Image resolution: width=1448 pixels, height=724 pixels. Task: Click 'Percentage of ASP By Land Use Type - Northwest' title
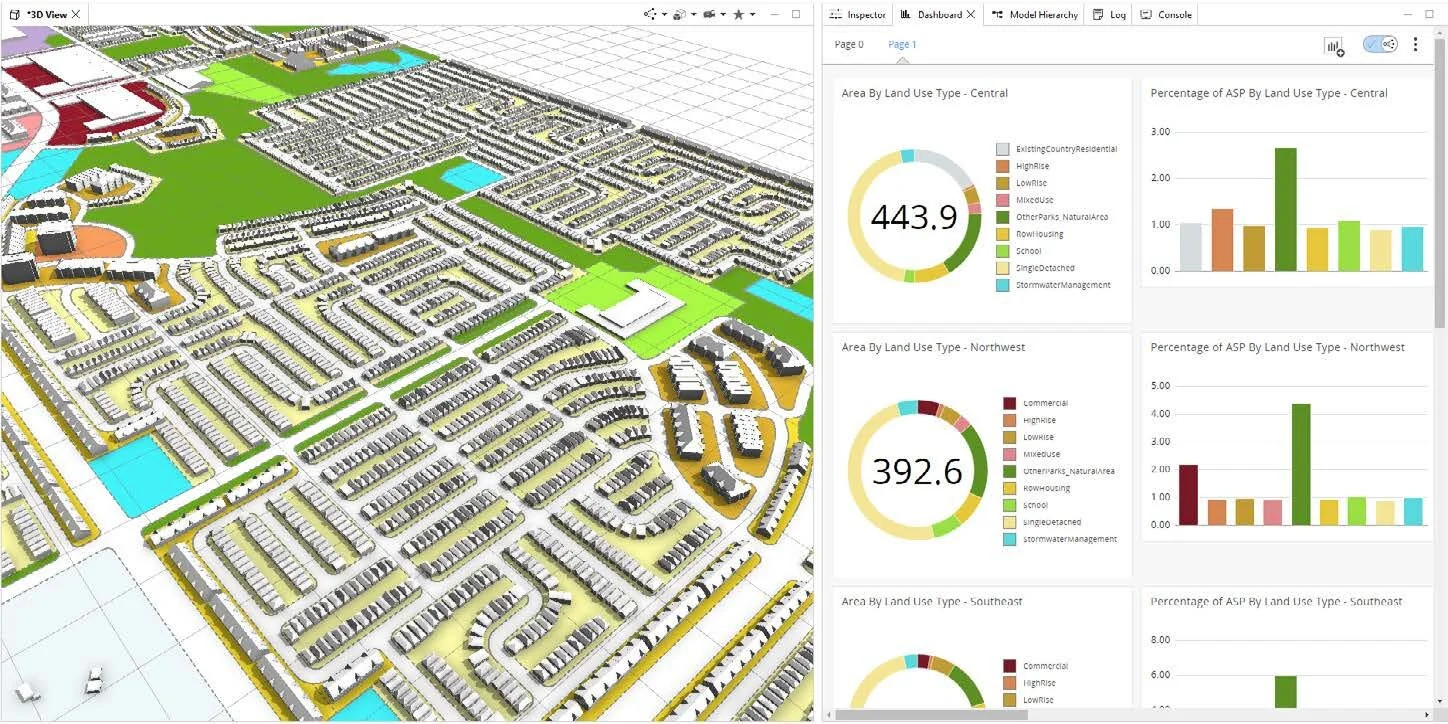(1277, 347)
